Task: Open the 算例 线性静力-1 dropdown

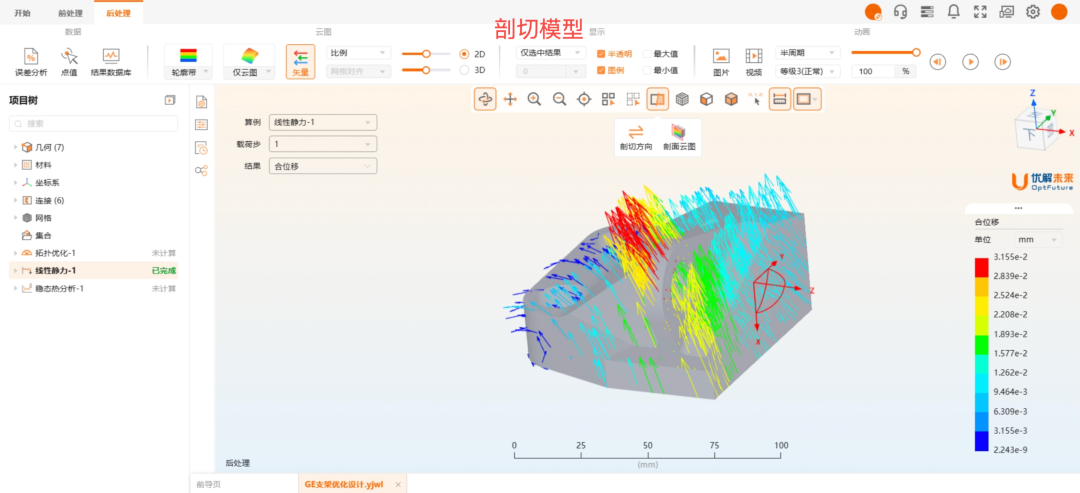Action: point(322,122)
